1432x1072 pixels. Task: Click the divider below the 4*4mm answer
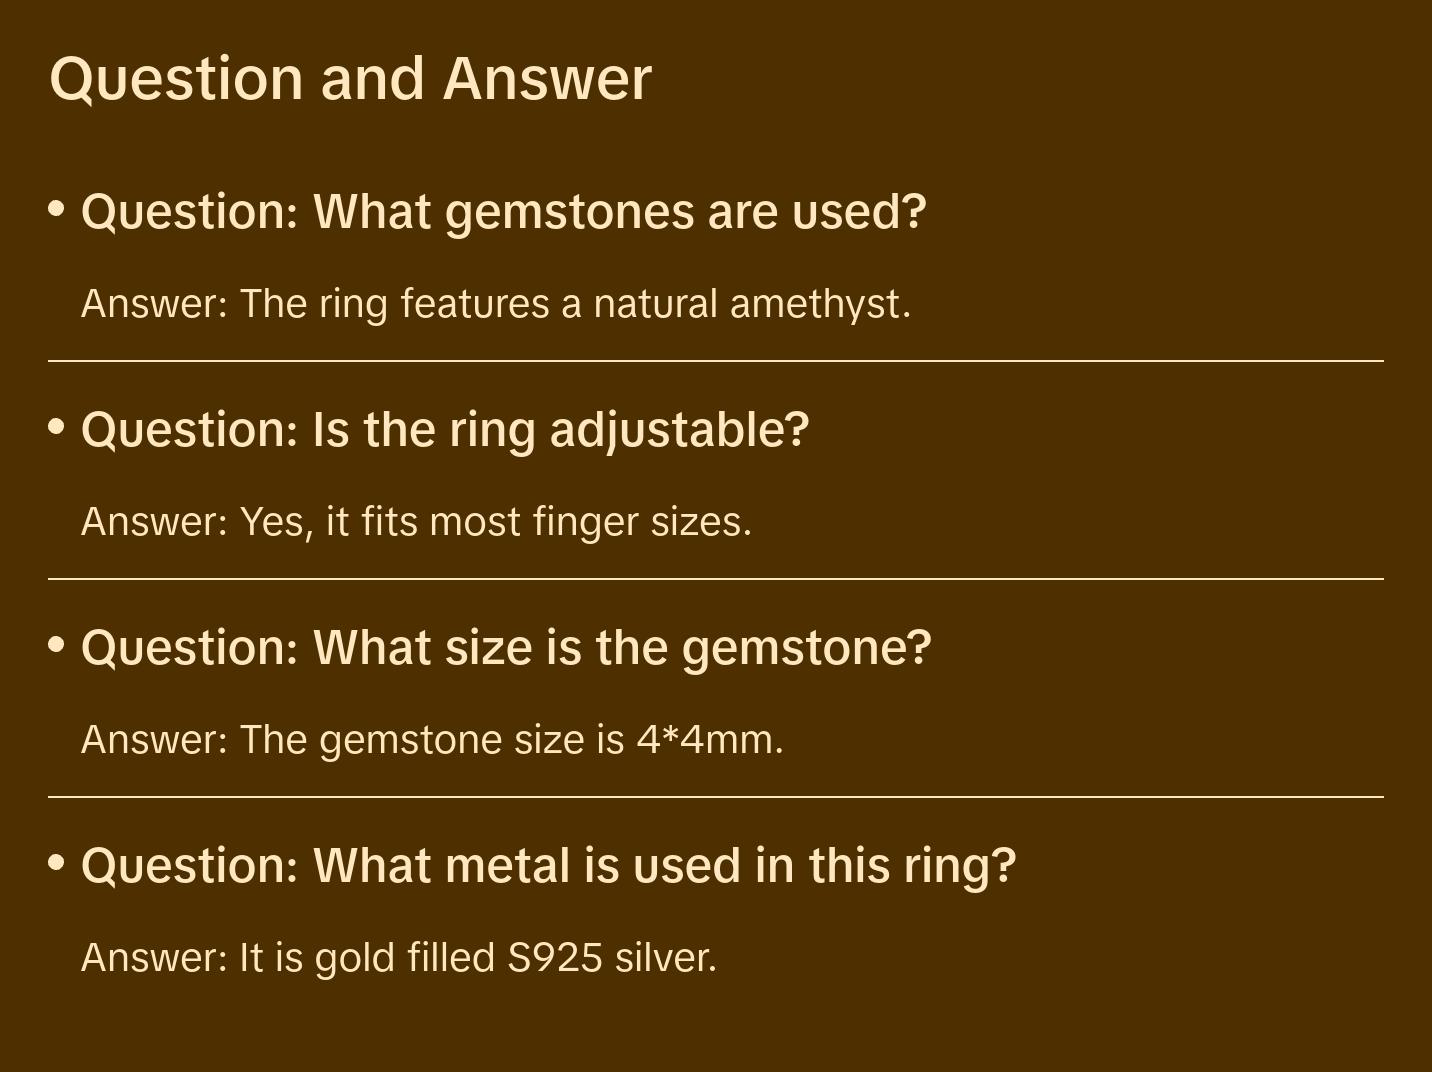coord(716,797)
